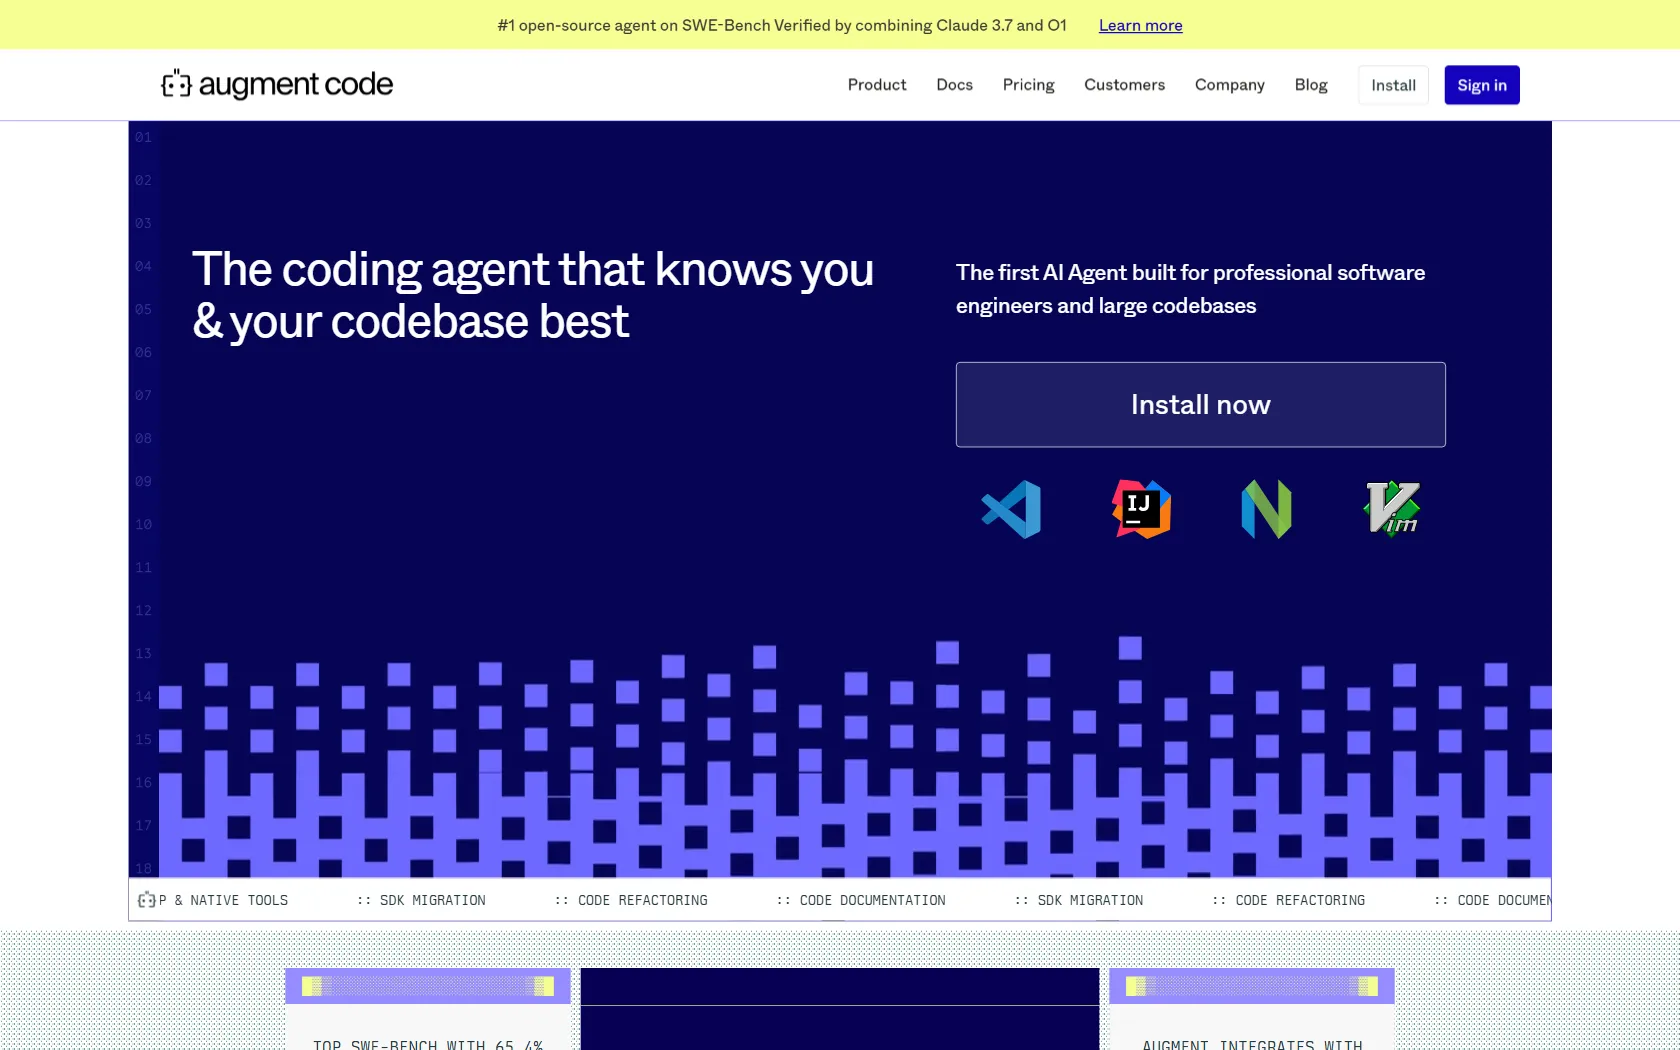1680x1050 pixels.
Task: Click the 'AUGMENT INTEGRATES WITH' card
Action: [x=1252, y=1009]
